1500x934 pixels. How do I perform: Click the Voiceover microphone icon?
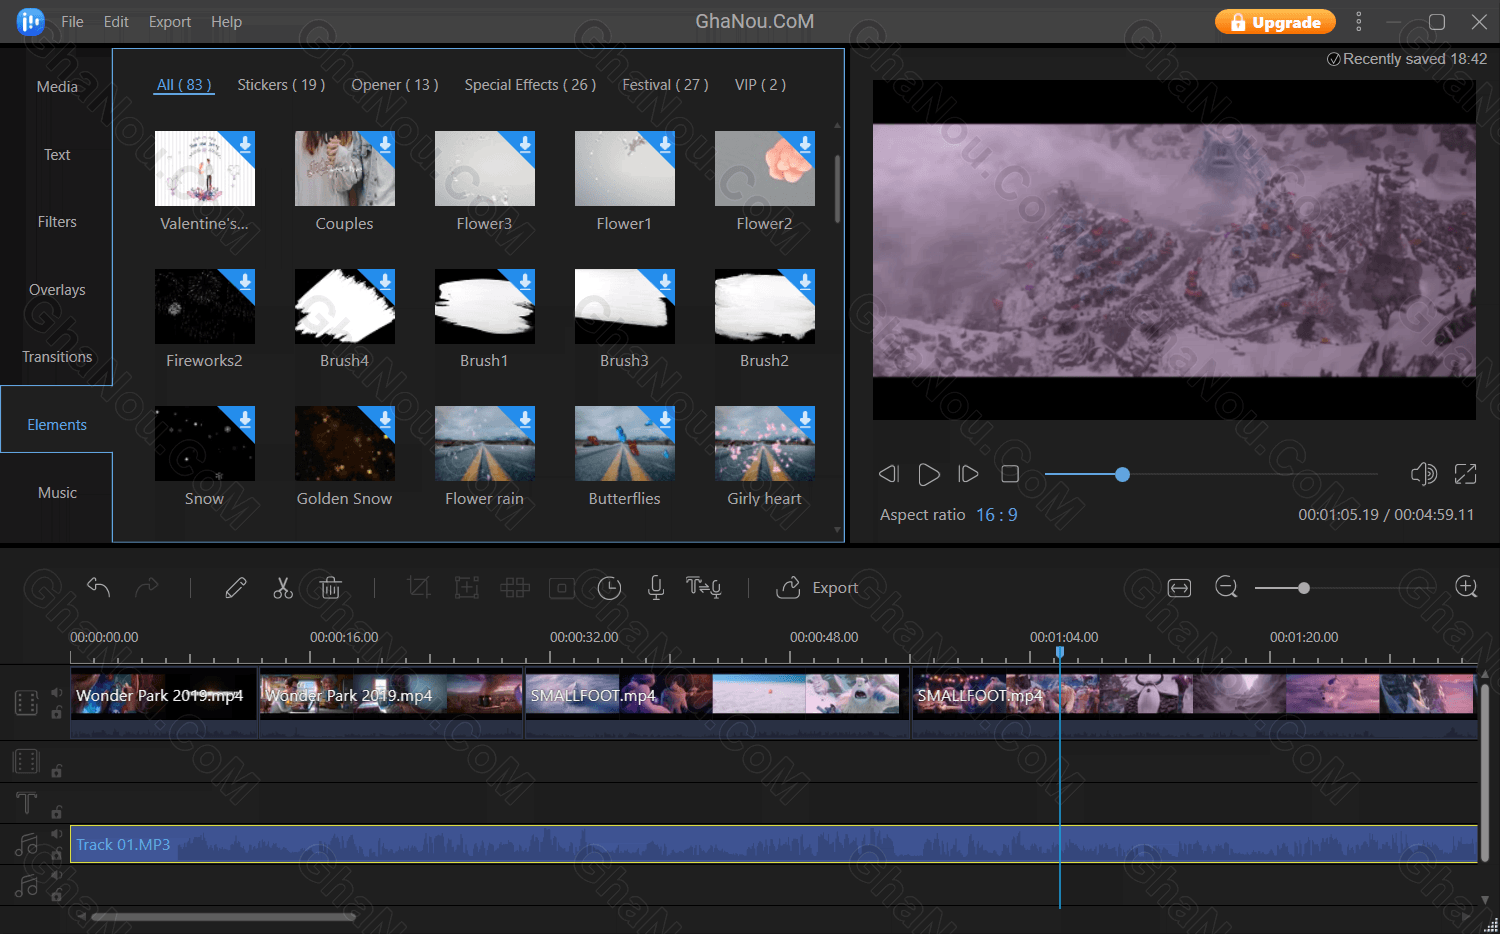(656, 588)
